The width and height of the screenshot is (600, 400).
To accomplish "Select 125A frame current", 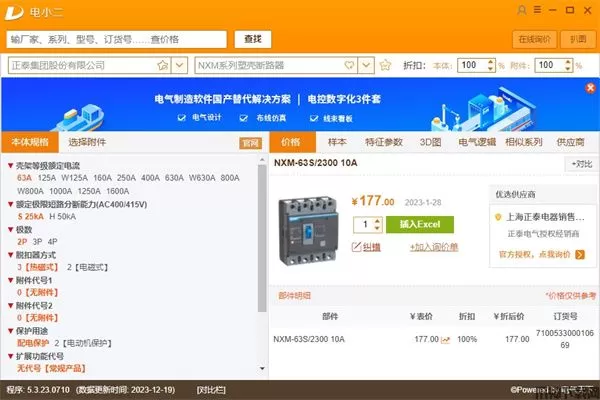I will tap(47, 178).
